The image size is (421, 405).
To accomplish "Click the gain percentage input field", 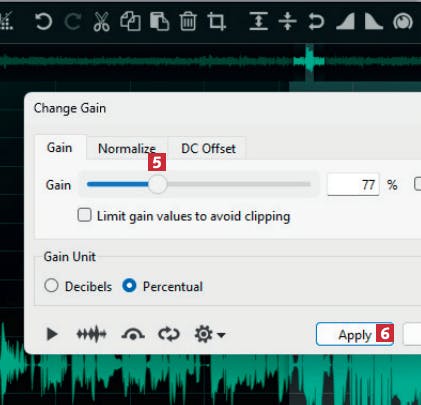I will [x=353, y=184].
